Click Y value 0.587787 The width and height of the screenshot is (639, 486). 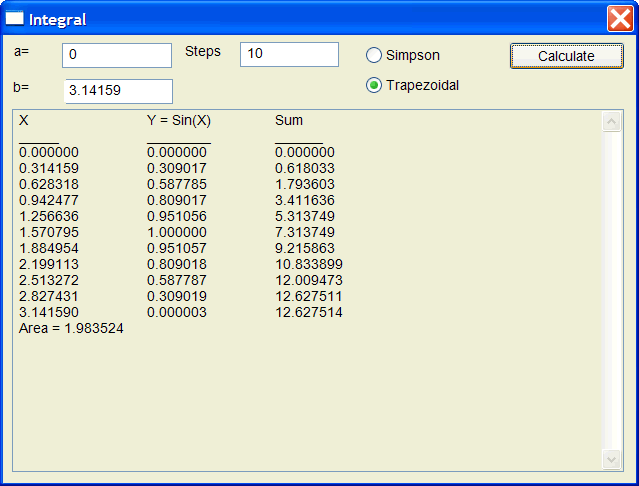click(177, 280)
